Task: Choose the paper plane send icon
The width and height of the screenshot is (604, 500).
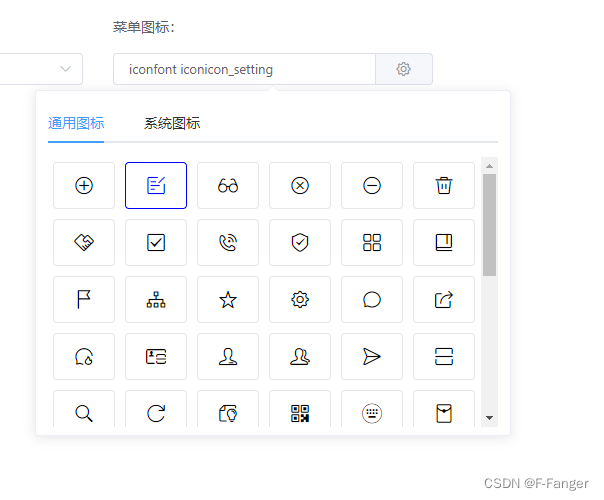Action: pos(372,357)
